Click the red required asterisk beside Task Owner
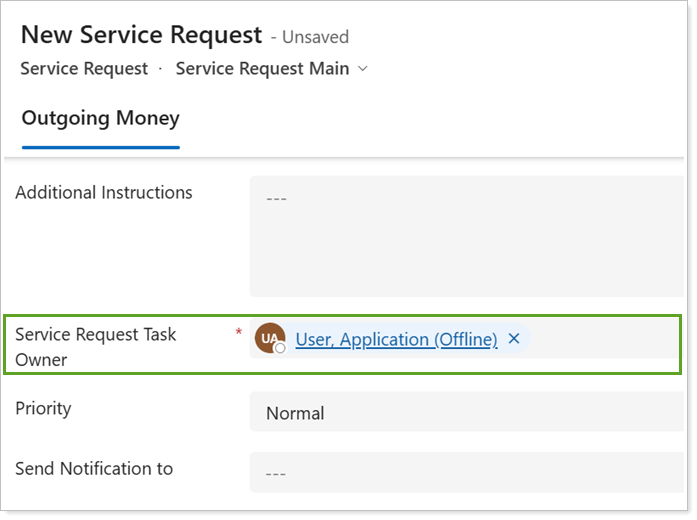This screenshot has height=520, width=697. pos(238,331)
